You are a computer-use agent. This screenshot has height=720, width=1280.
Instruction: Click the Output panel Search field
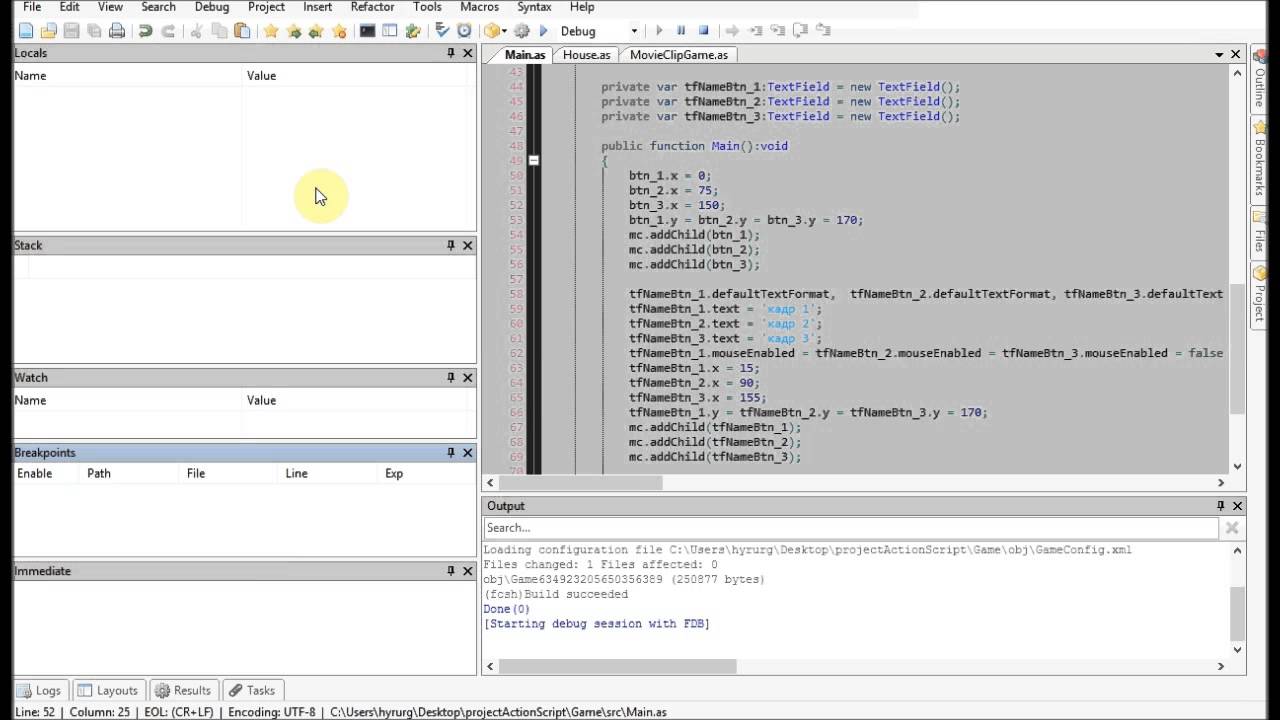tap(851, 528)
